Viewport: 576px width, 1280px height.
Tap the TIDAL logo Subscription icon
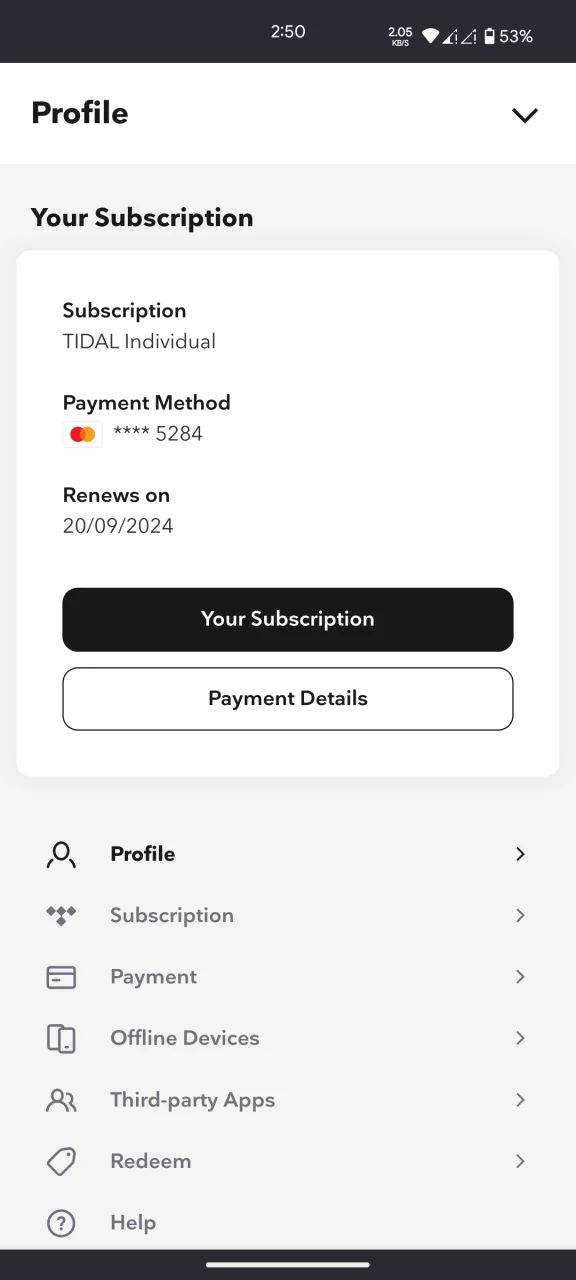click(x=61, y=915)
